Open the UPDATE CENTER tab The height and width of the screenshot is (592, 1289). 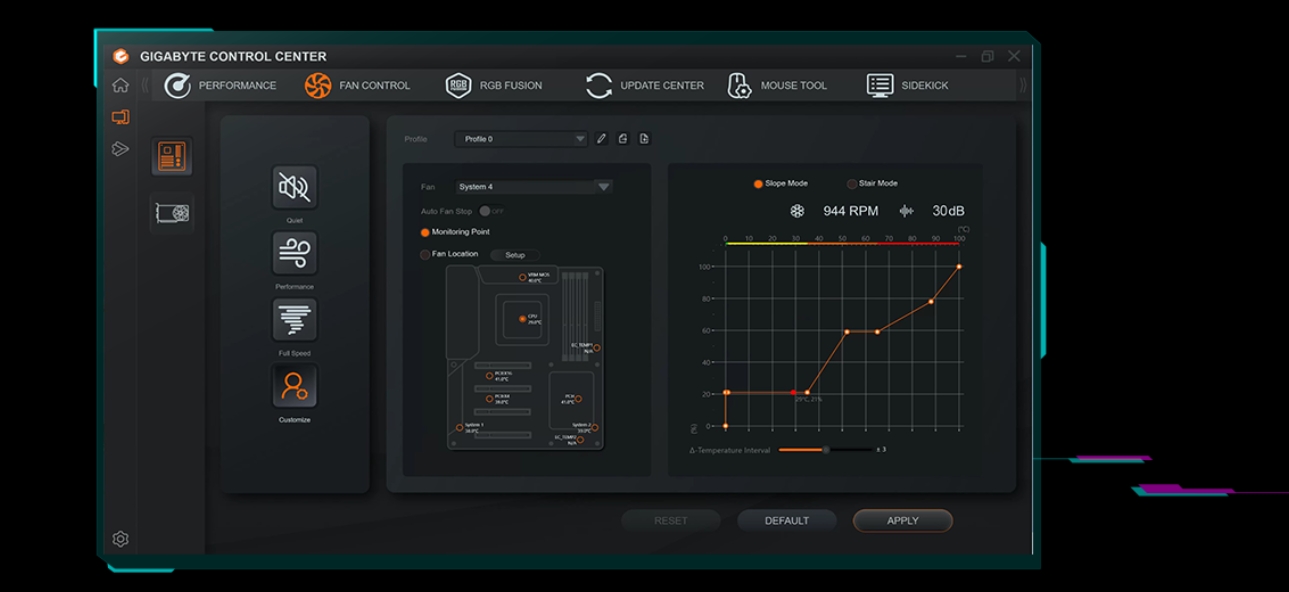pyautogui.click(x=662, y=86)
